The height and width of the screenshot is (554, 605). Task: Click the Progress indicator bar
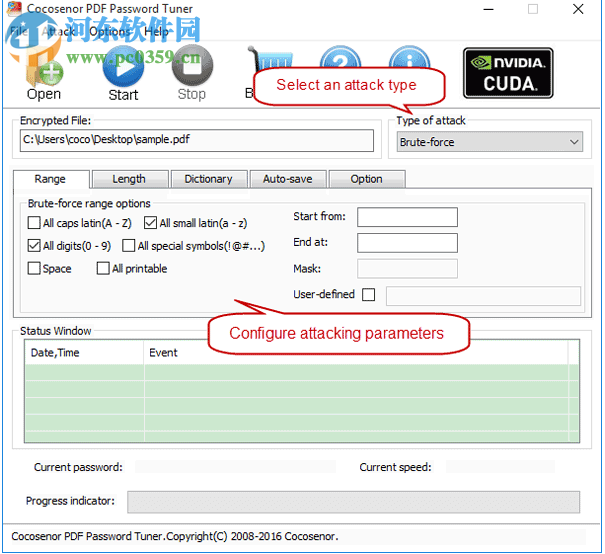point(353,502)
